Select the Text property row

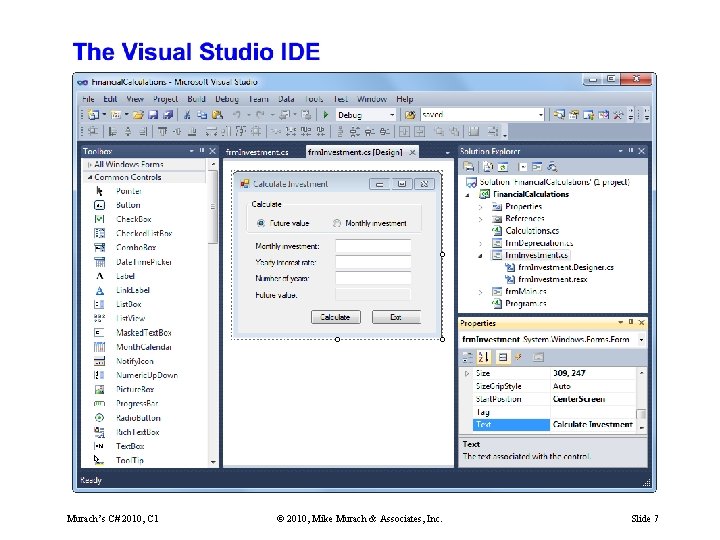(554, 425)
